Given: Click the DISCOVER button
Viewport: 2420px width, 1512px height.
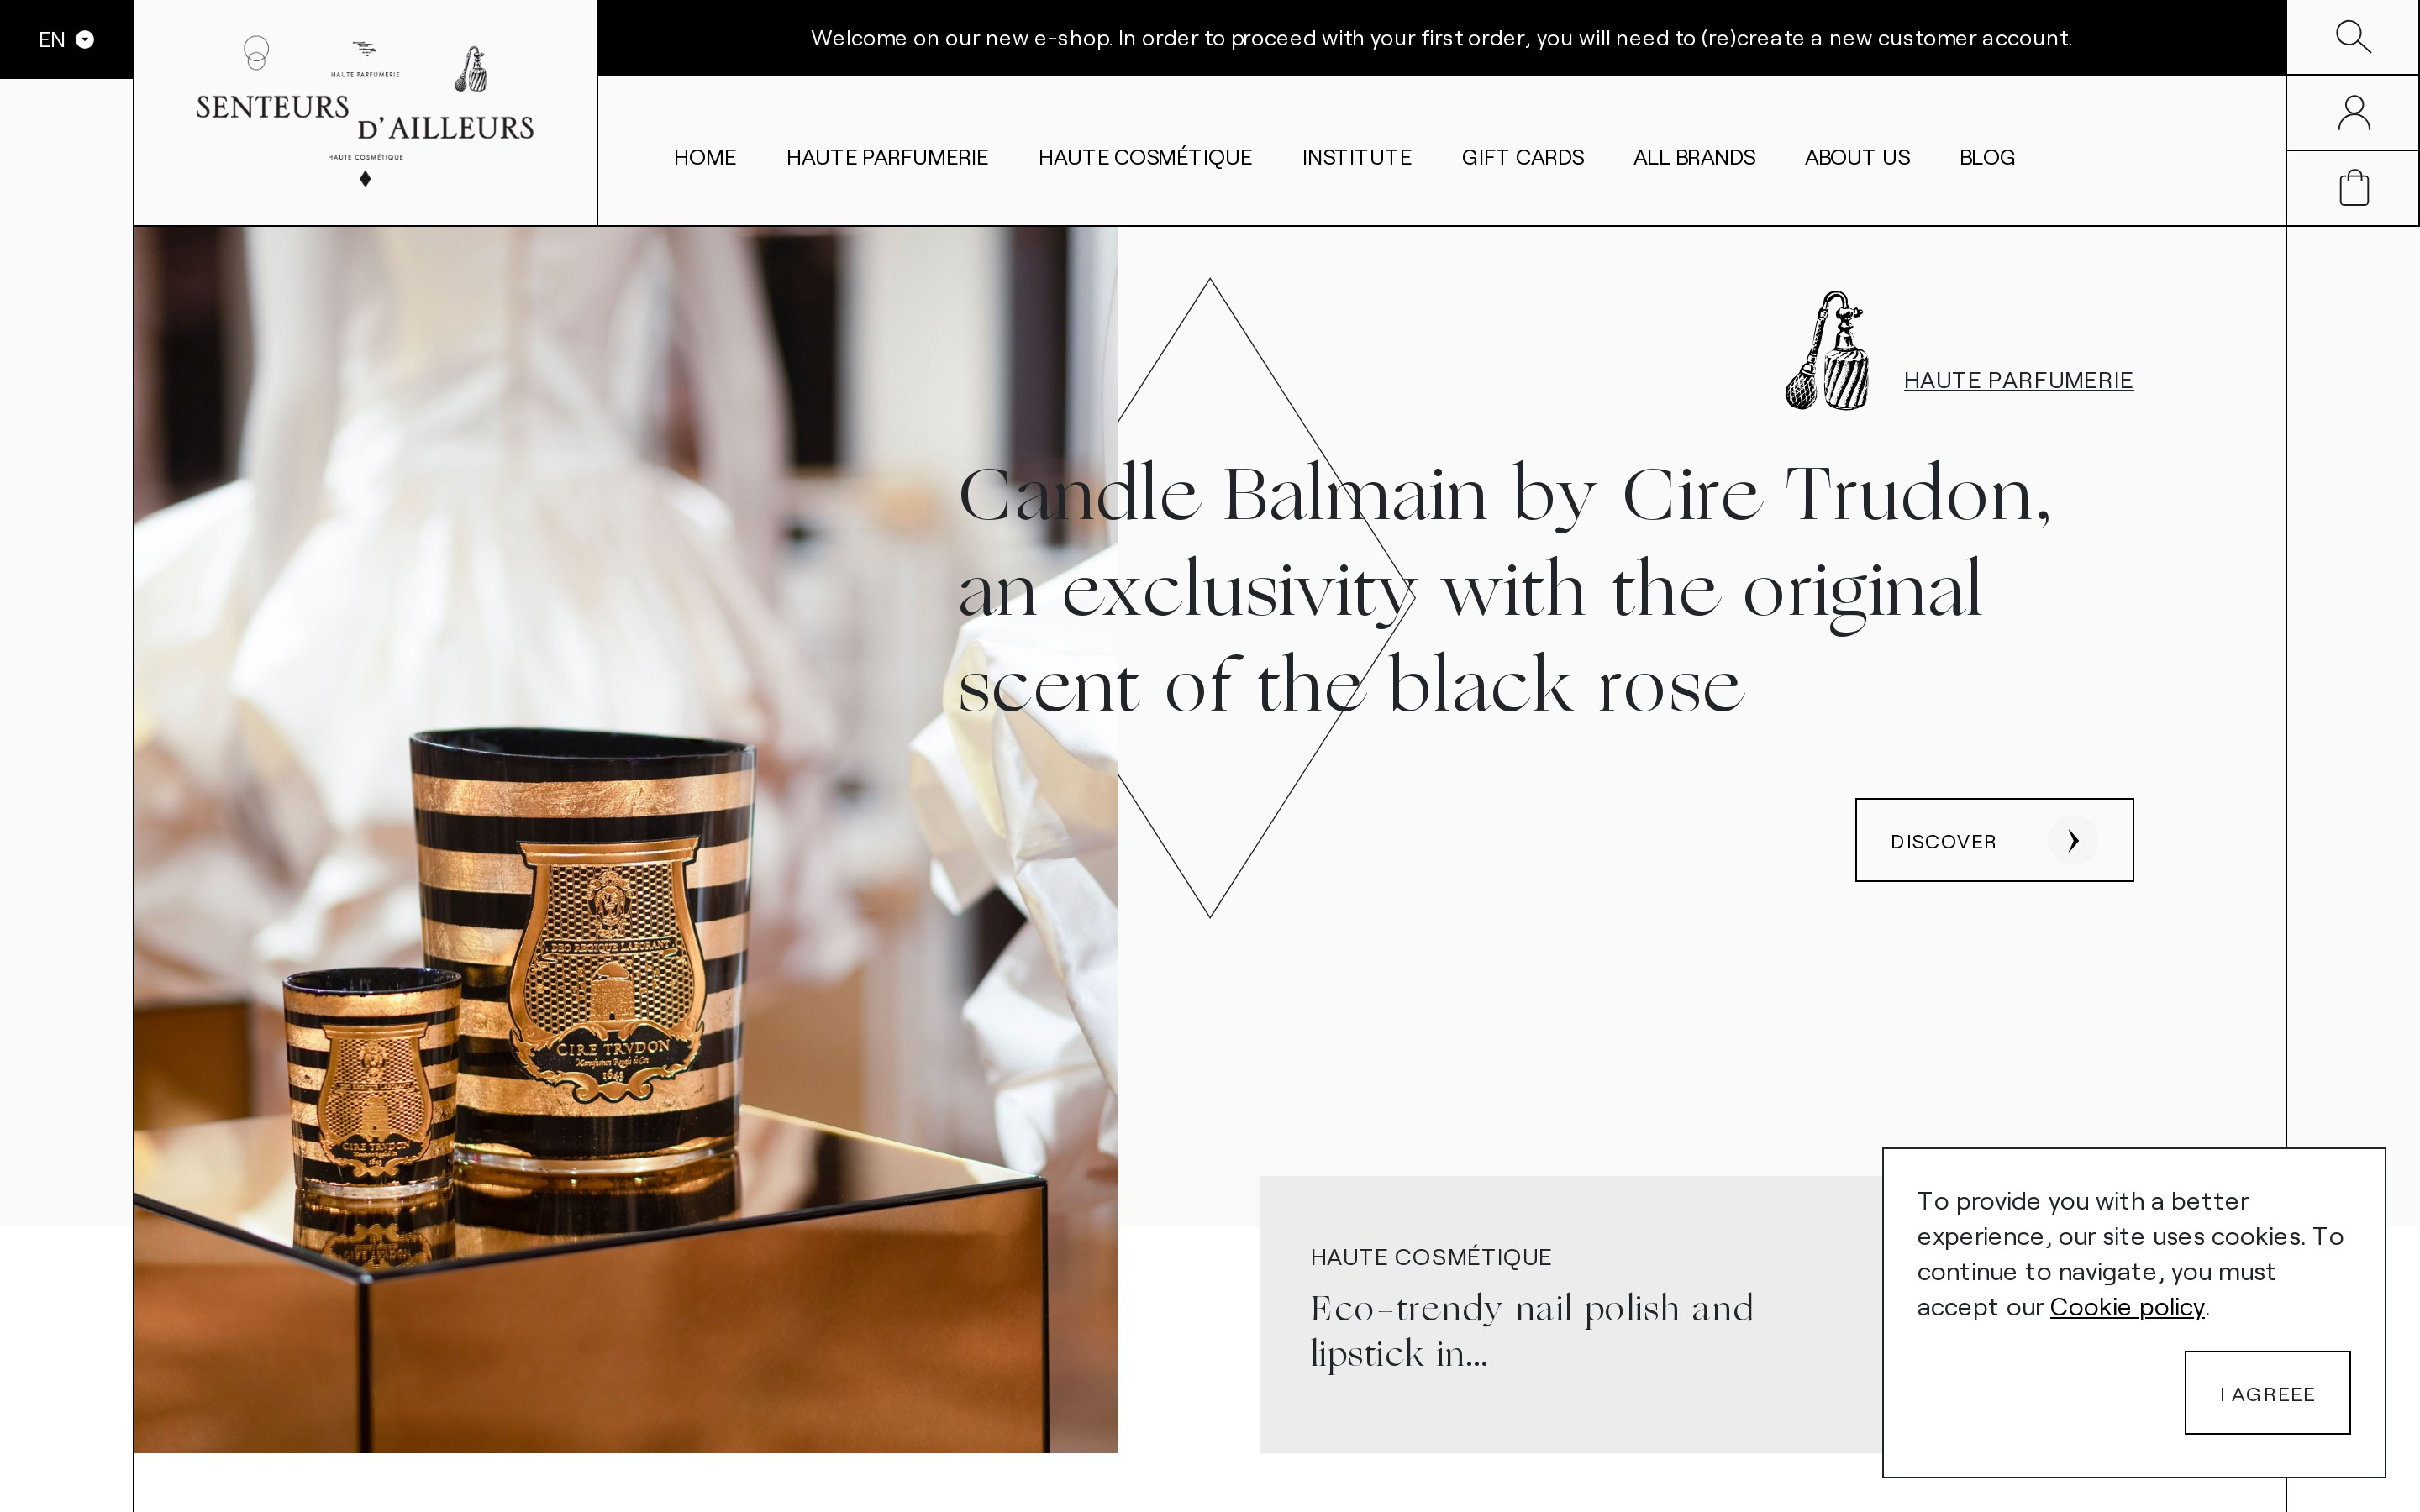Looking at the screenshot, I should [1994, 840].
